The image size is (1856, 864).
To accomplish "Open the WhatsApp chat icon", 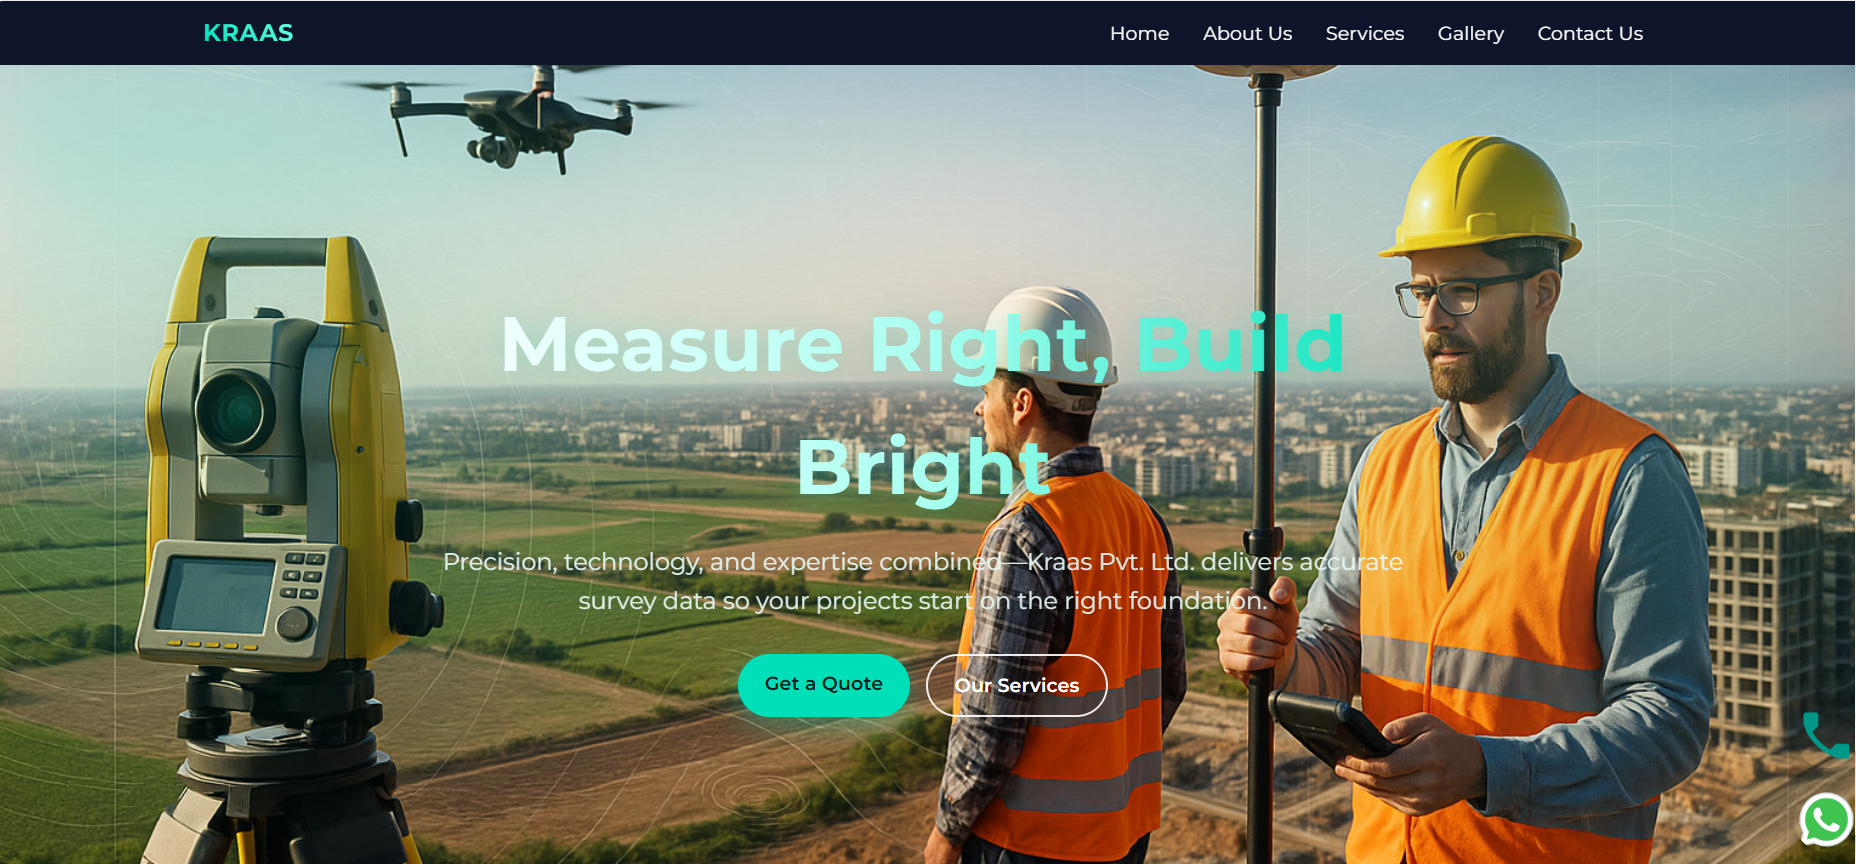I will tap(1825, 820).
